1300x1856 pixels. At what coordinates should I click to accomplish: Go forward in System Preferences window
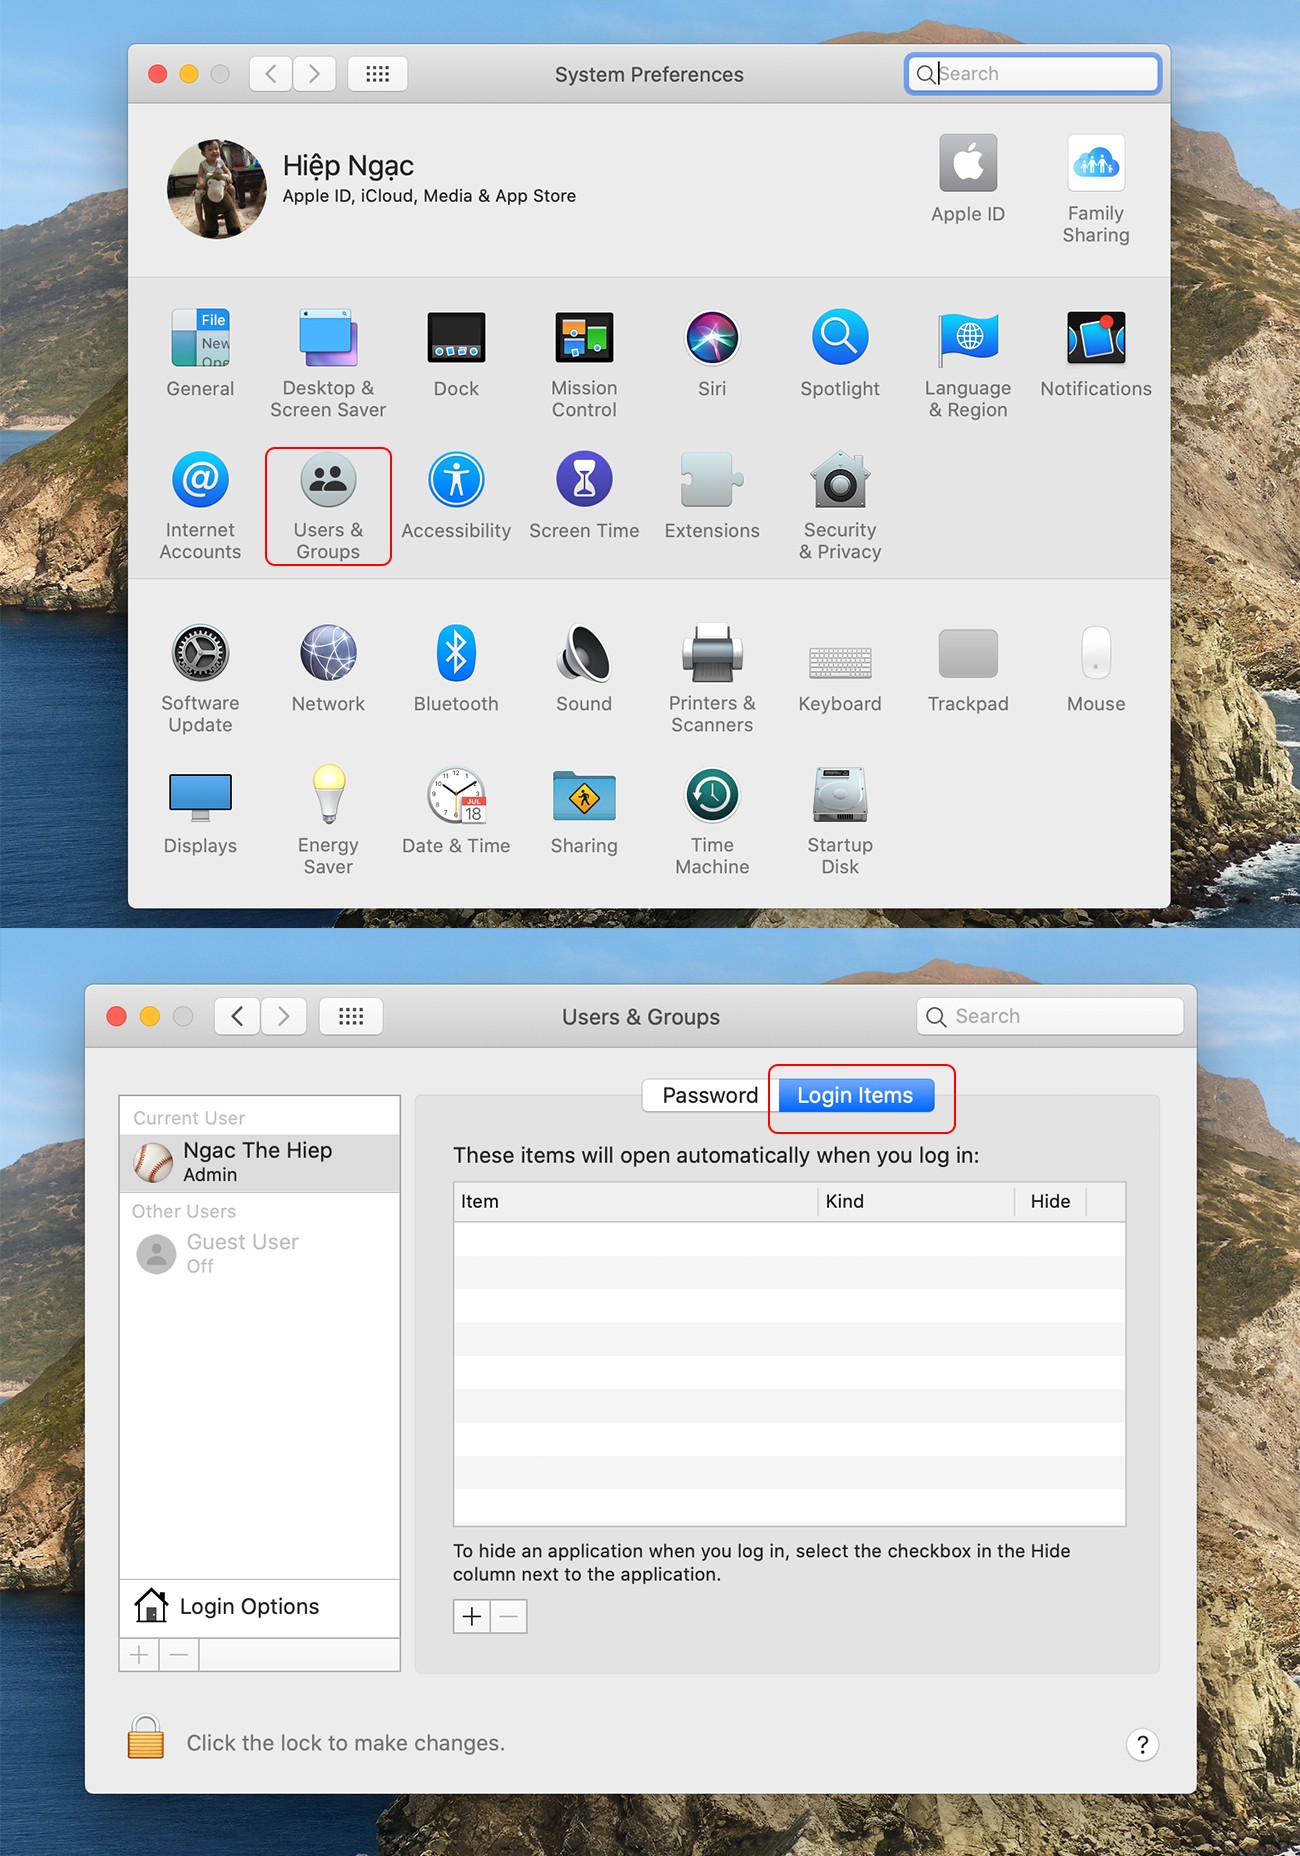click(x=314, y=74)
